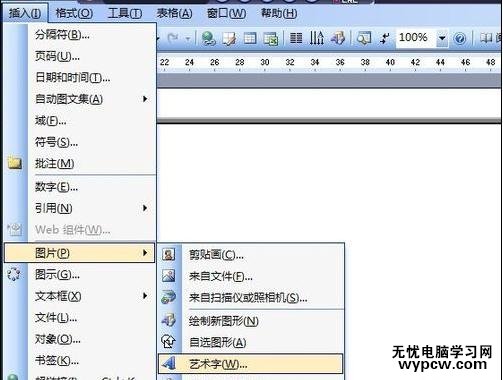Viewport: 503px width, 380px height.
Task: Click the Text Direction toolbar icon
Action: (317, 38)
